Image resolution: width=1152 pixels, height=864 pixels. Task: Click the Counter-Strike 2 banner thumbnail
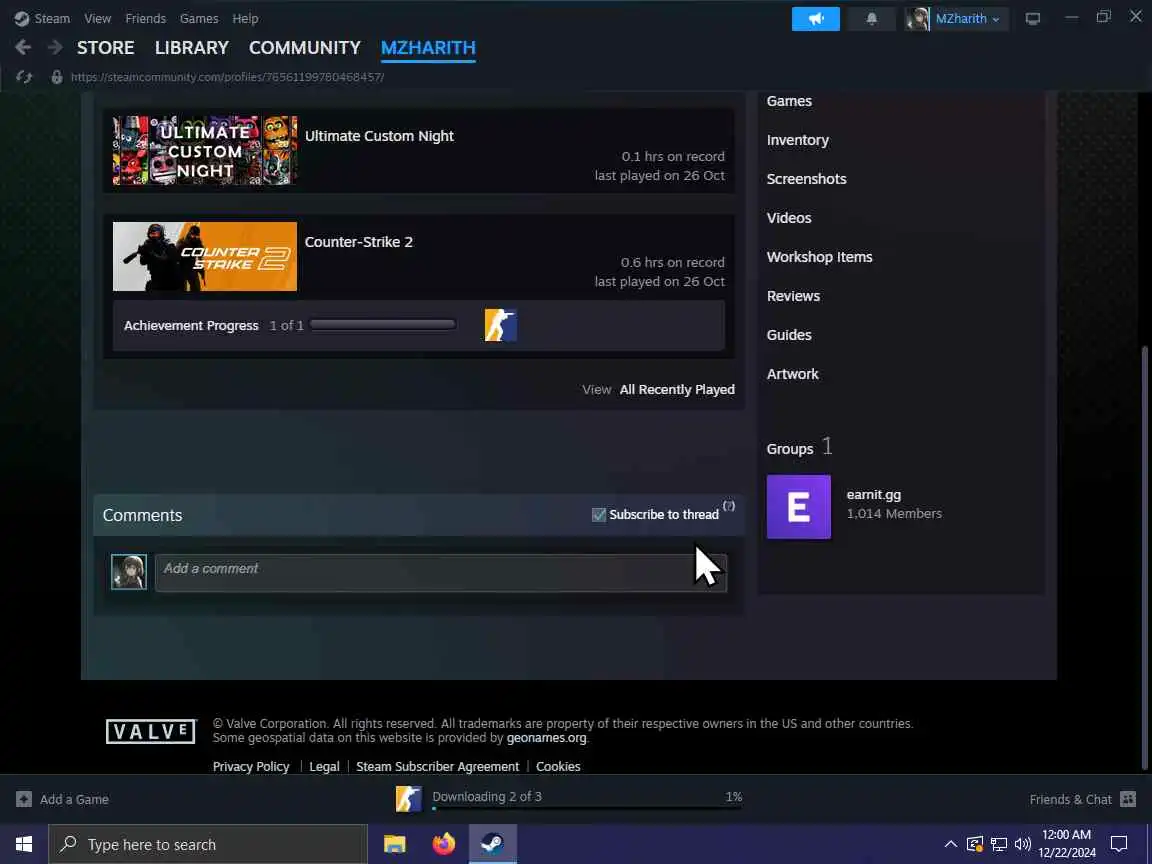[205, 256]
